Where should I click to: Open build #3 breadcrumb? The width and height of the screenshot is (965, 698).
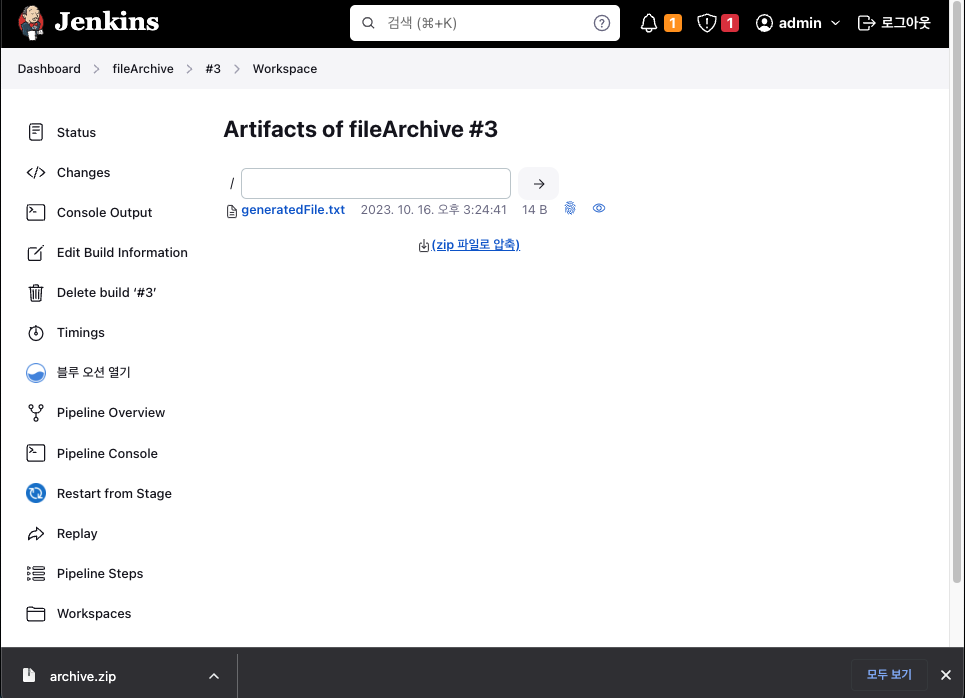coord(213,69)
